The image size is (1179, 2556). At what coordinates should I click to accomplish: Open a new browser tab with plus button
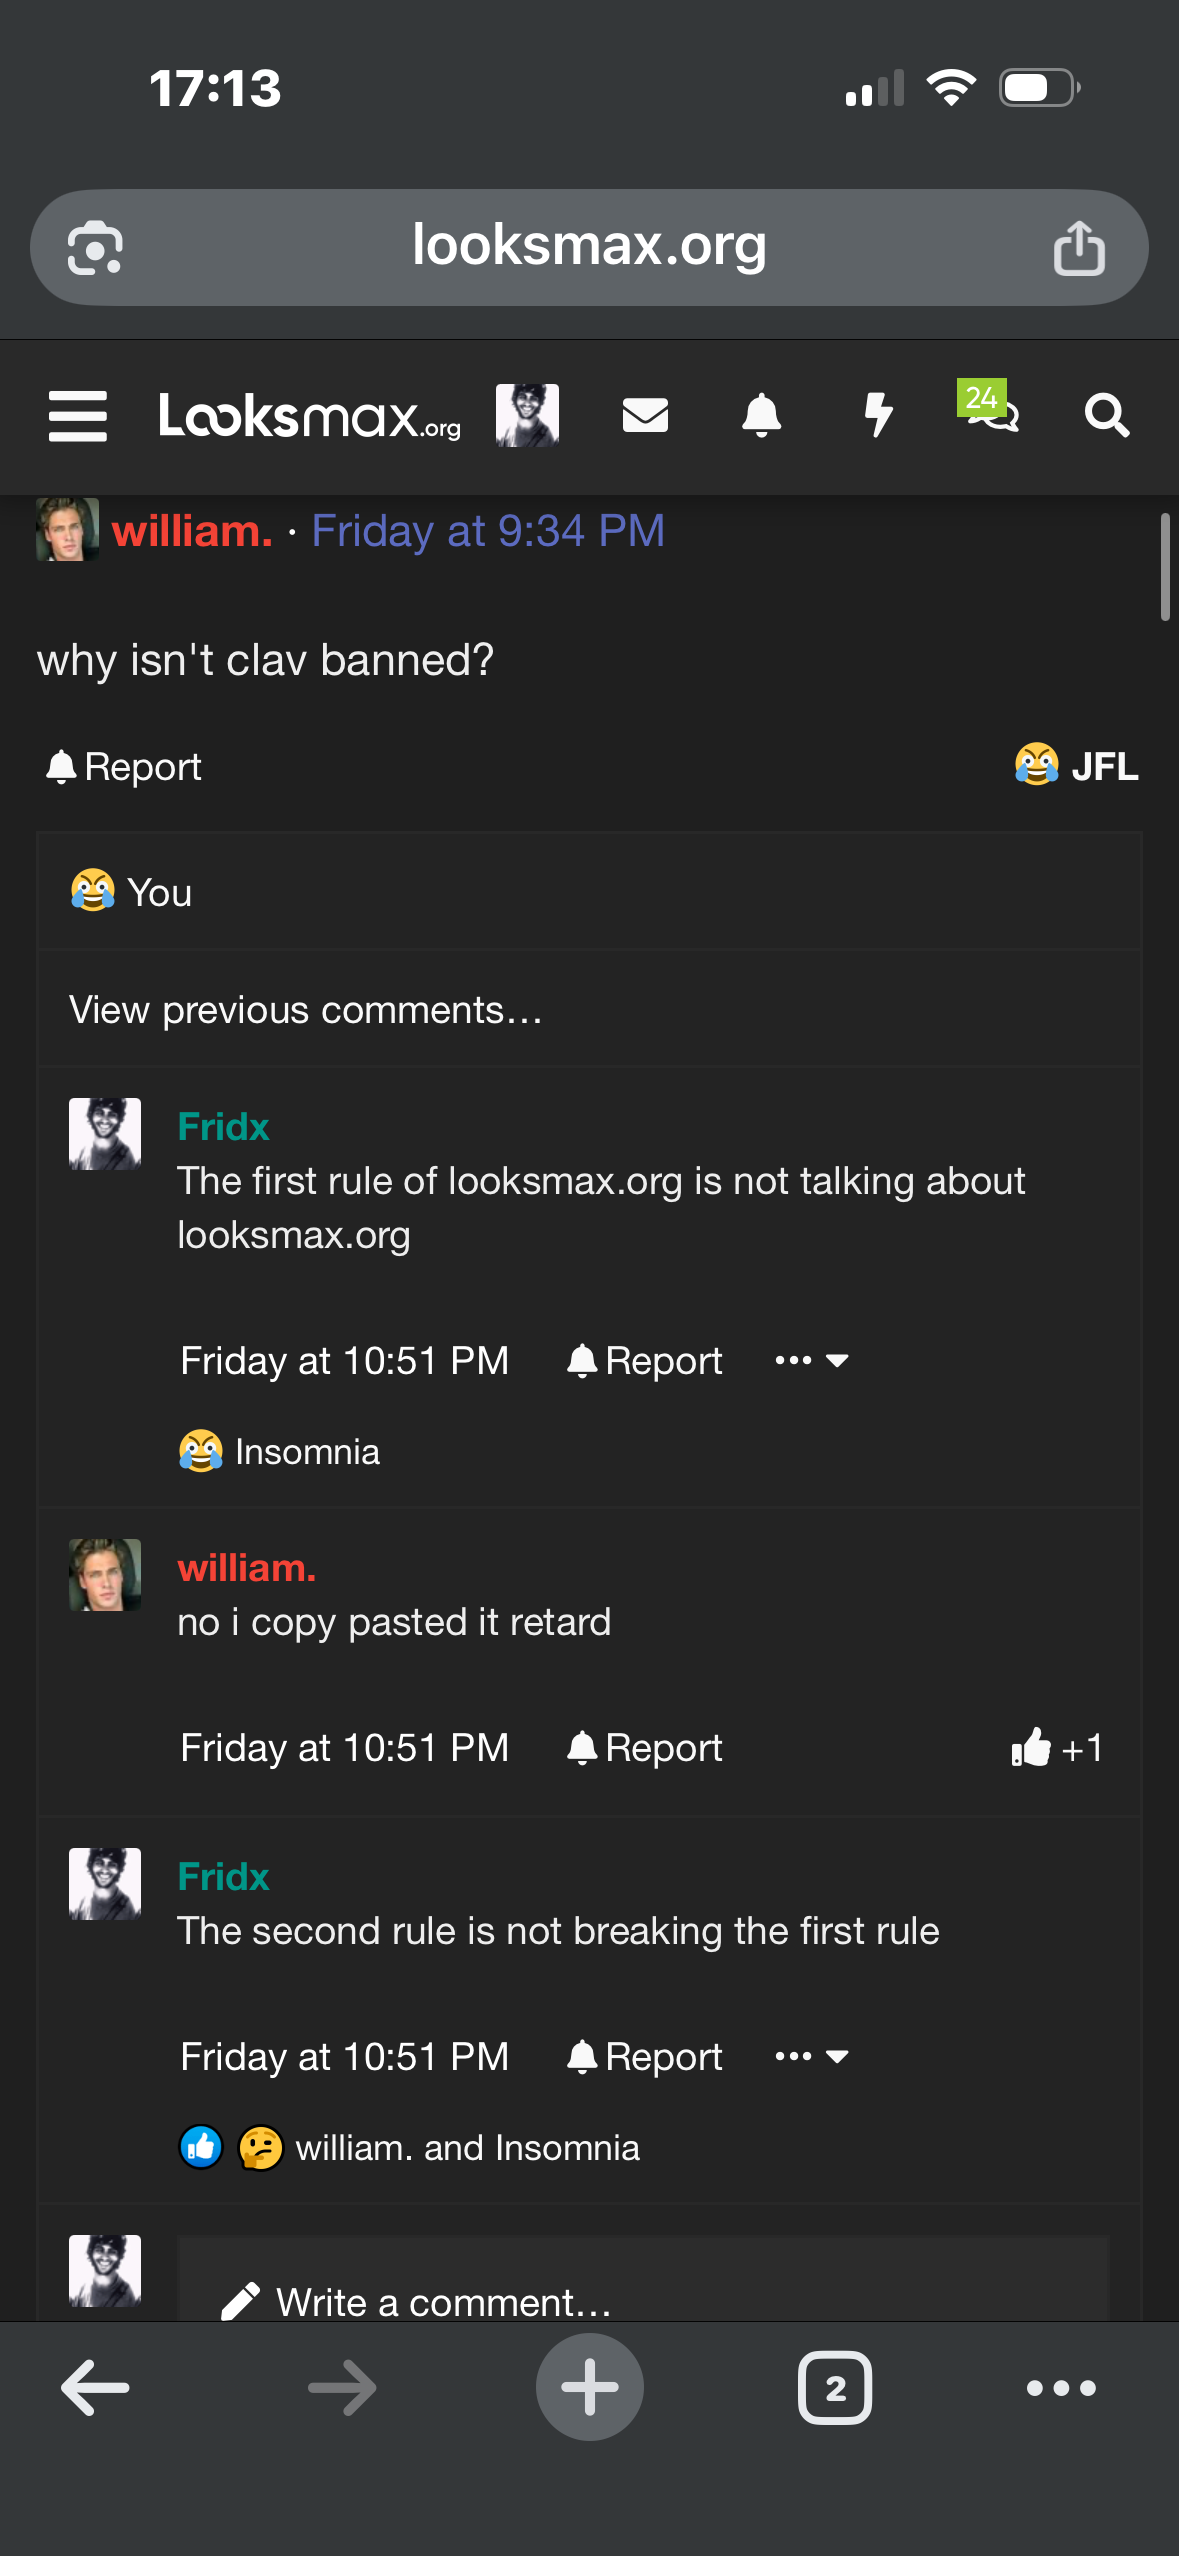pos(590,2388)
